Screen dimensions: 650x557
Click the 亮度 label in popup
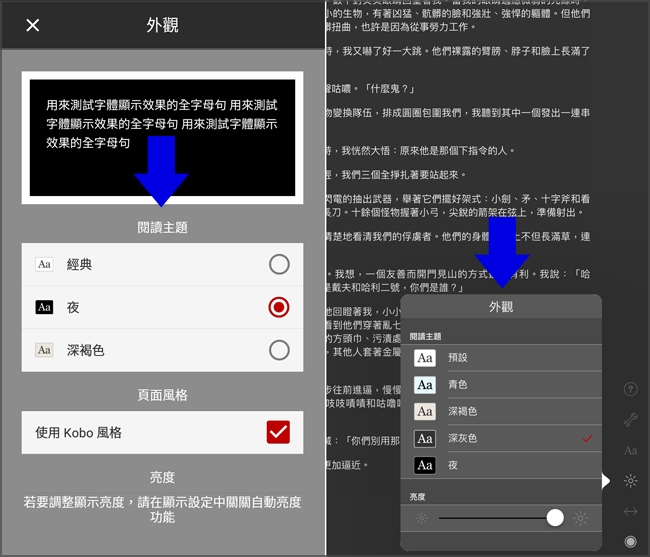[417, 496]
